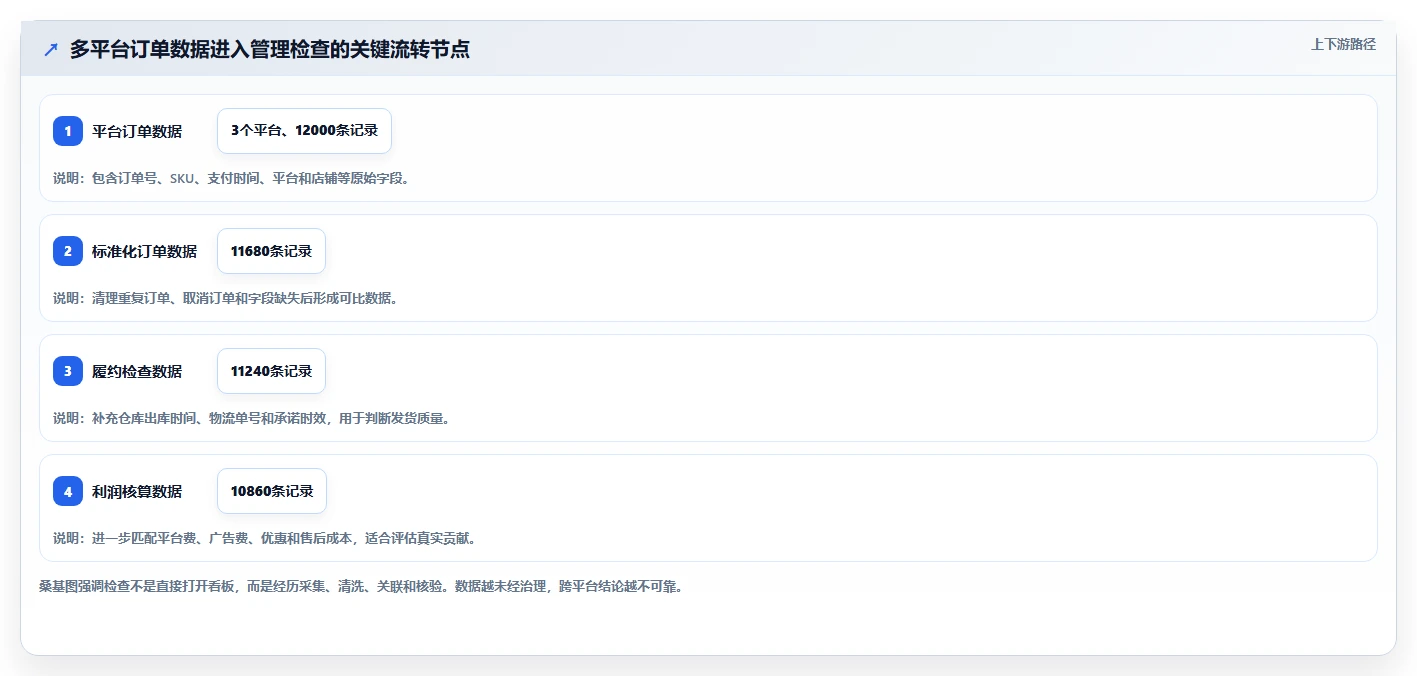
Task: Click the description about 补充仓库出库时间
Action: (251, 418)
